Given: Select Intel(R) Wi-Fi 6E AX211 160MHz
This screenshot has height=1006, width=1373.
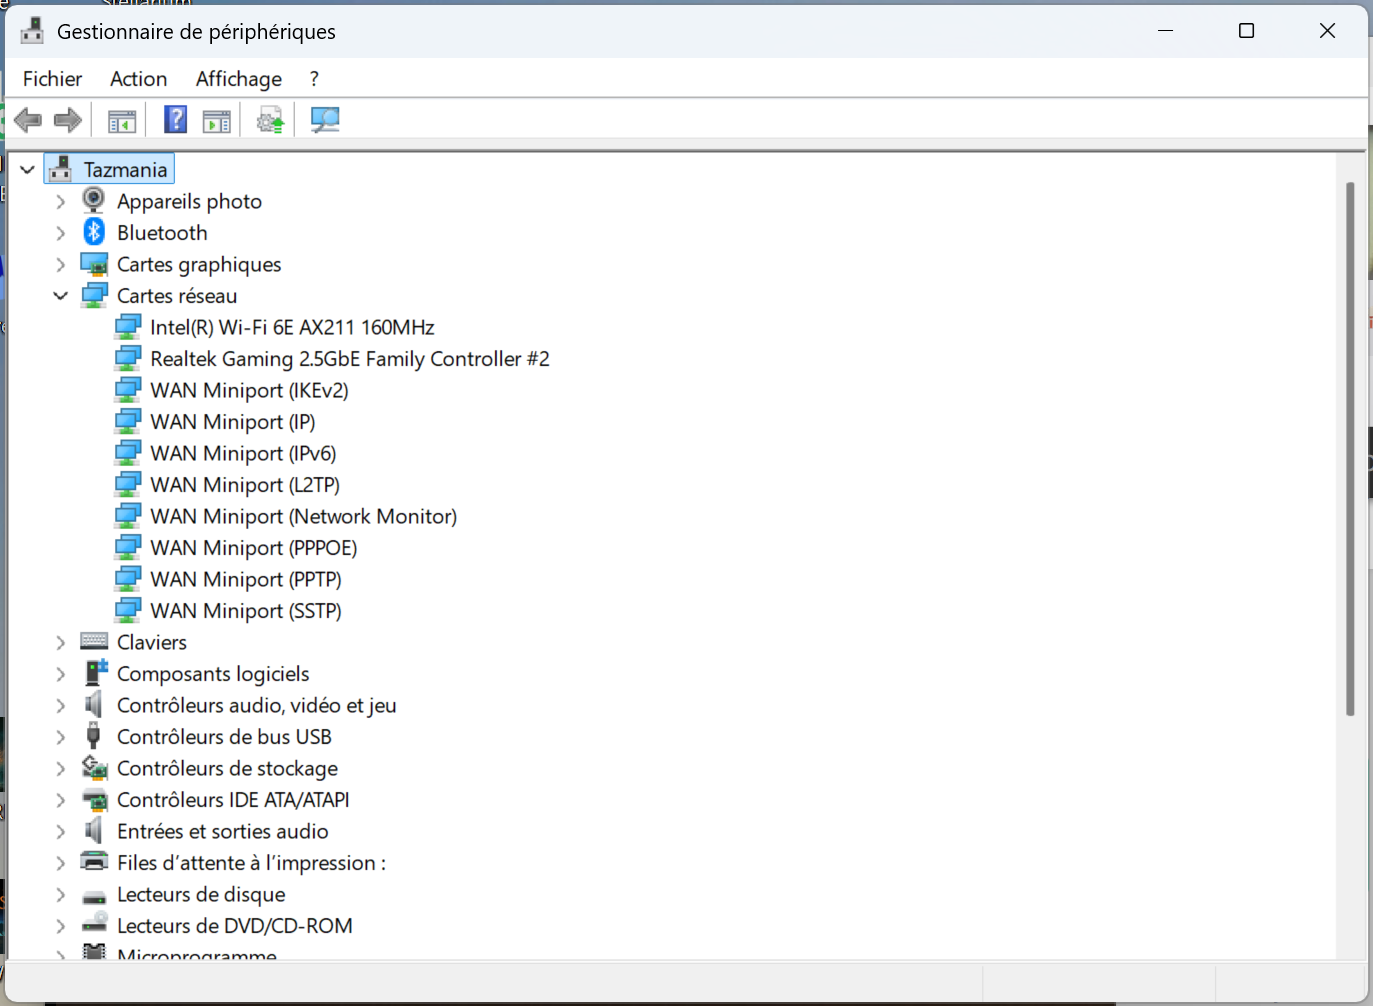Looking at the screenshot, I should click(292, 327).
